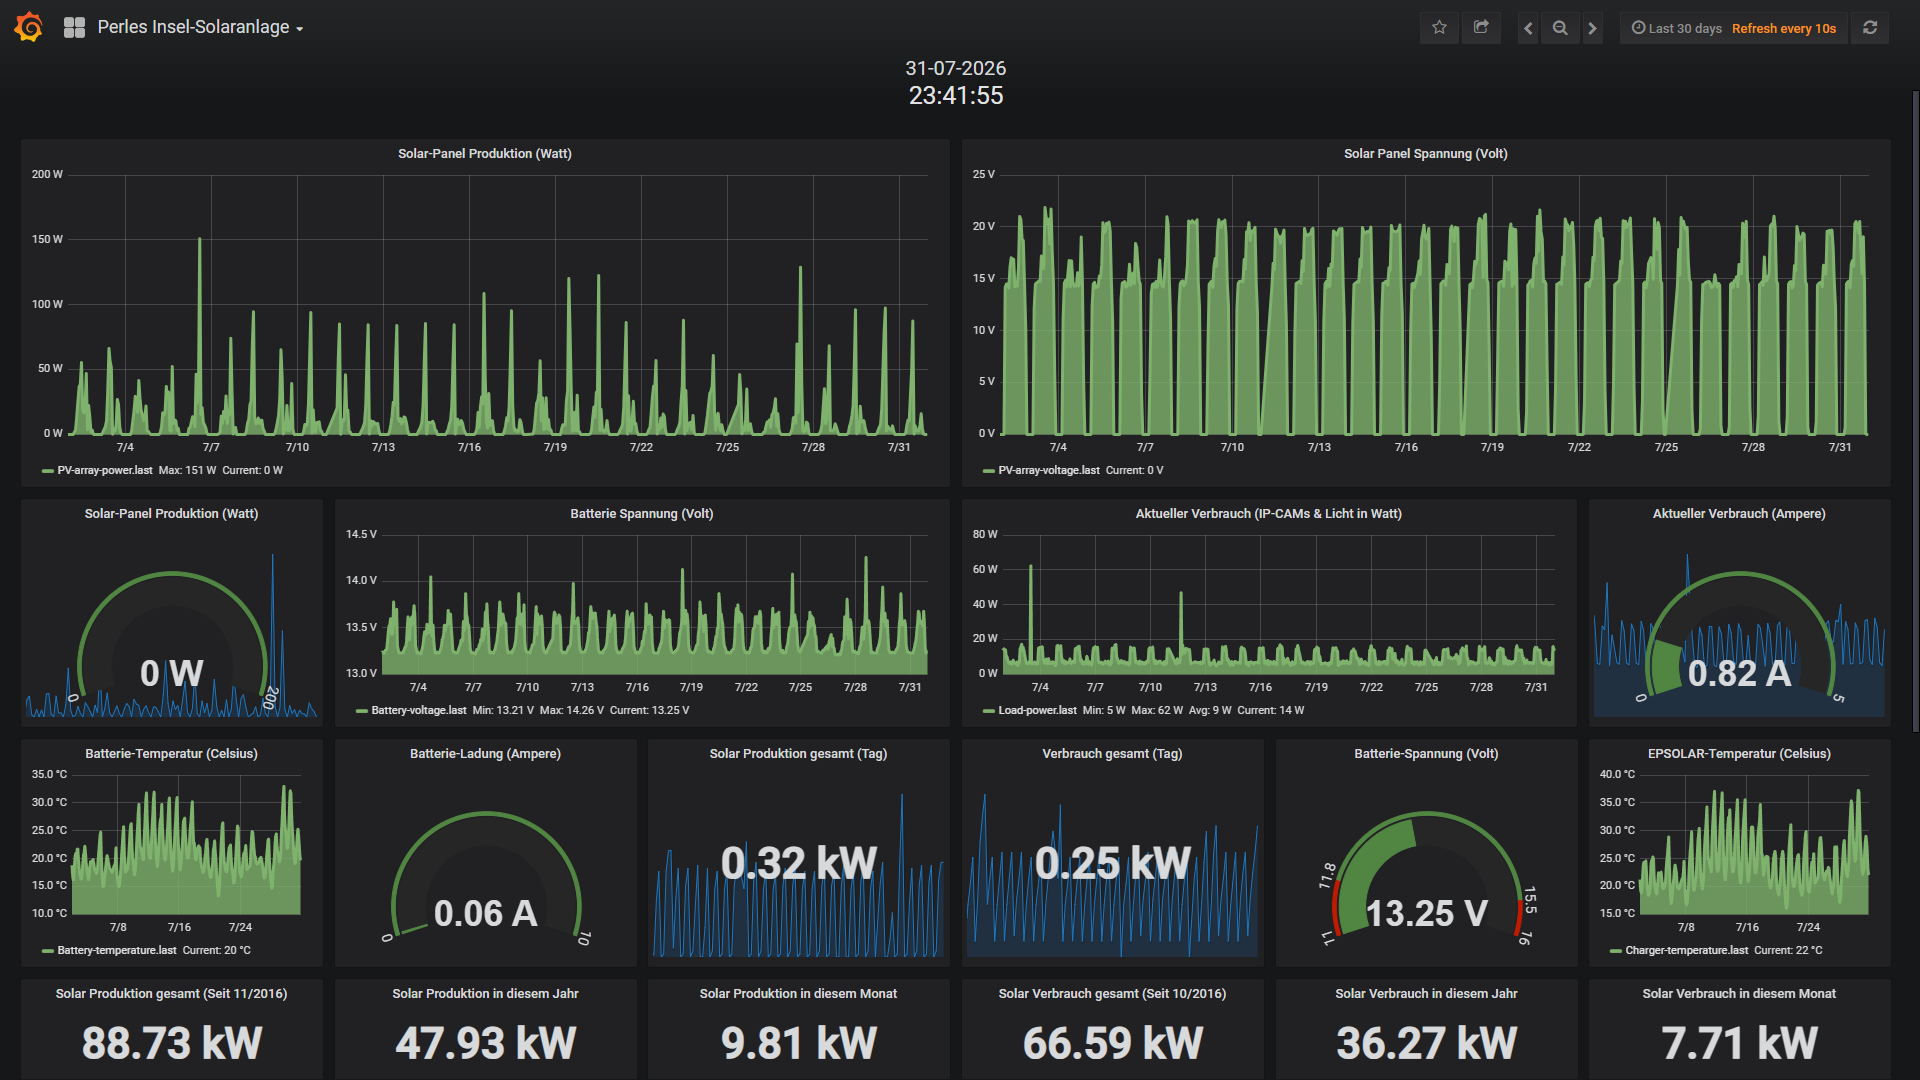Toggle the Battery-voltage.last legend series
The width and height of the screenshot is (1920, 1080).
pos(418,710)
